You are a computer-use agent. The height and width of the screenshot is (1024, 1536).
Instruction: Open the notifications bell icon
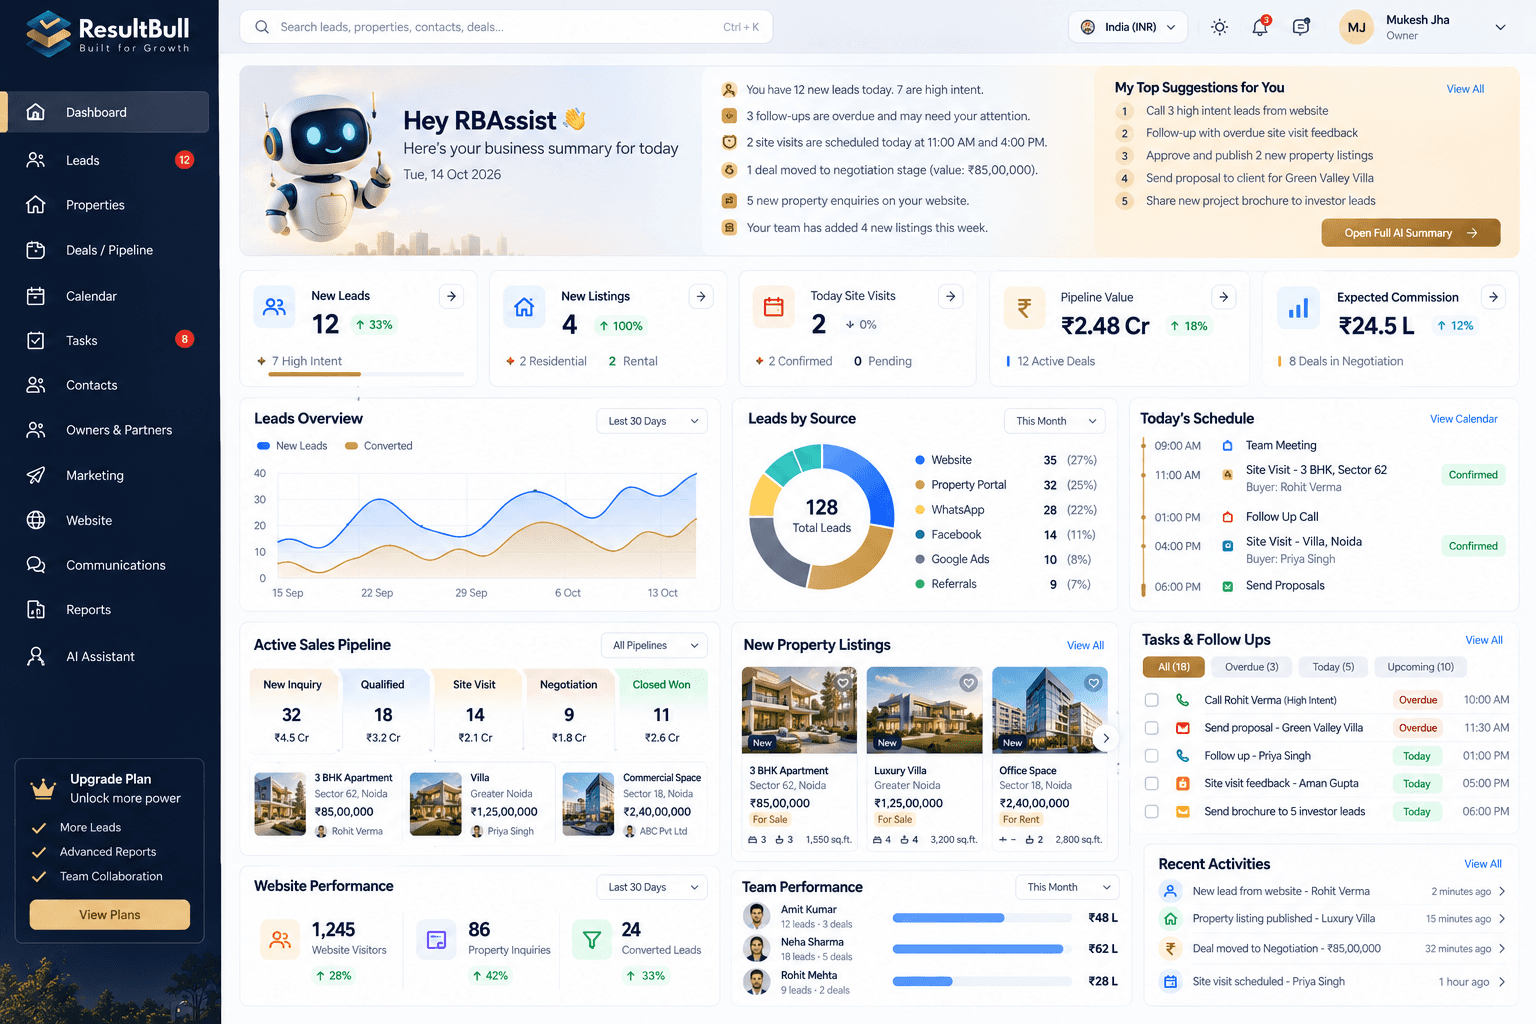[1260, 27]
